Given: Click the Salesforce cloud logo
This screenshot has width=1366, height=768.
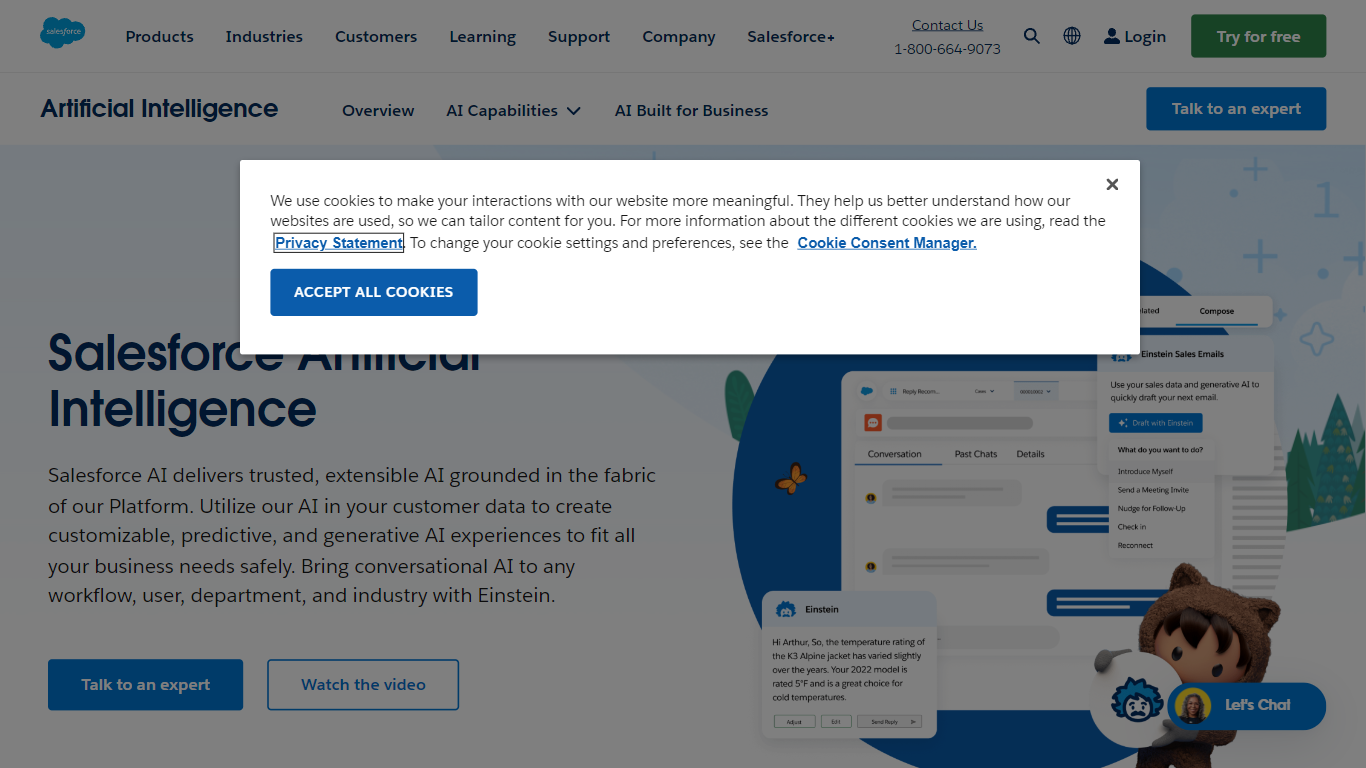Looking at the screenshot, I should [62, 33].
